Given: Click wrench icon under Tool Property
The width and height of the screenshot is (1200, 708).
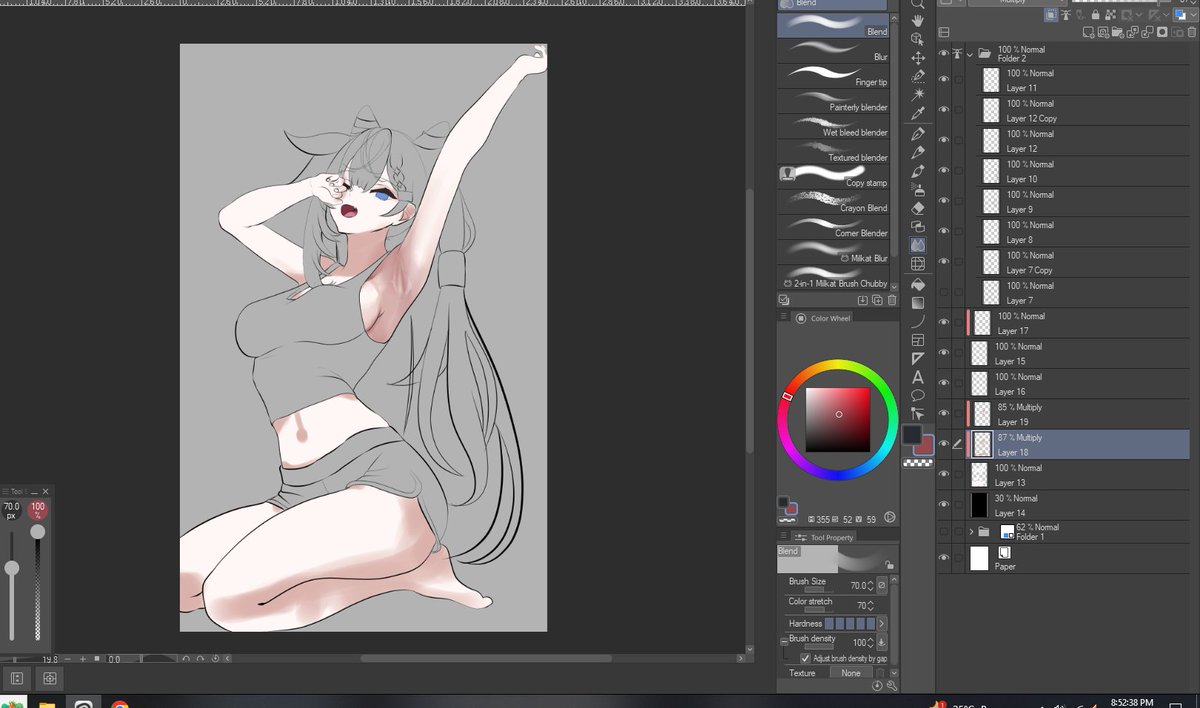Looking at the screenshot, I should click(891, 686).
